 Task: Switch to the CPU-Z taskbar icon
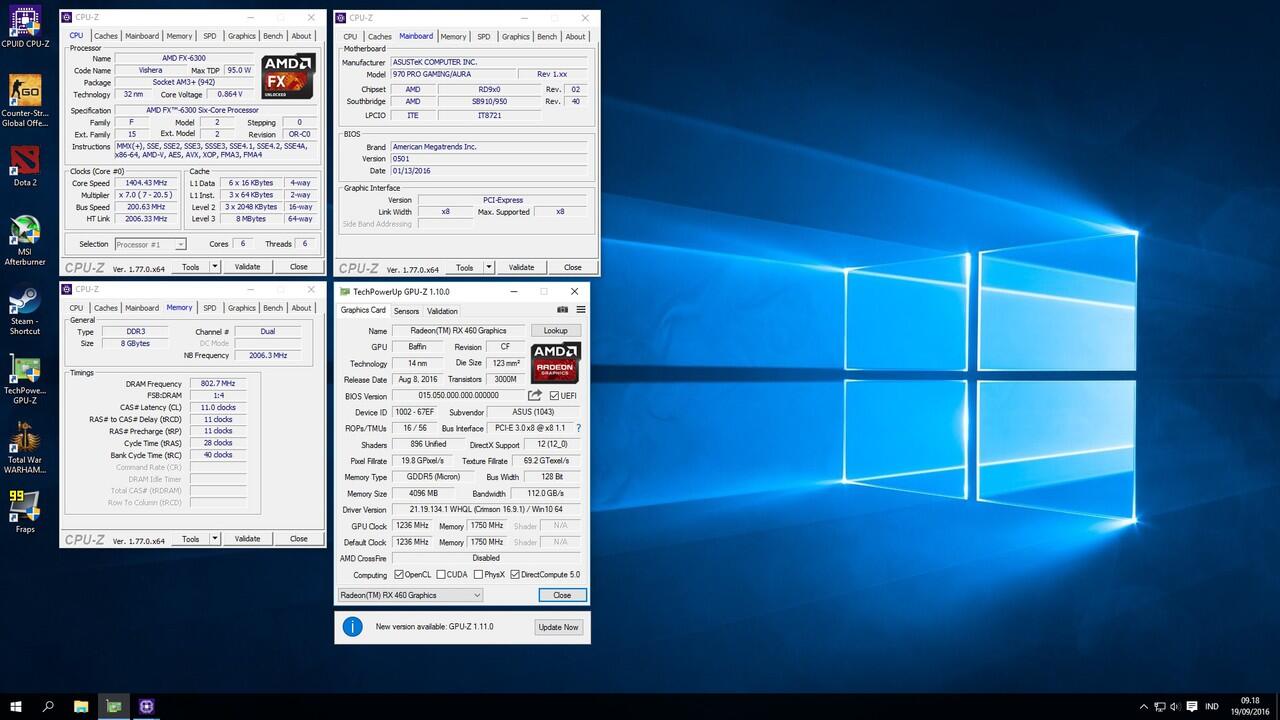pyautogui.click(x=147, y=706)
